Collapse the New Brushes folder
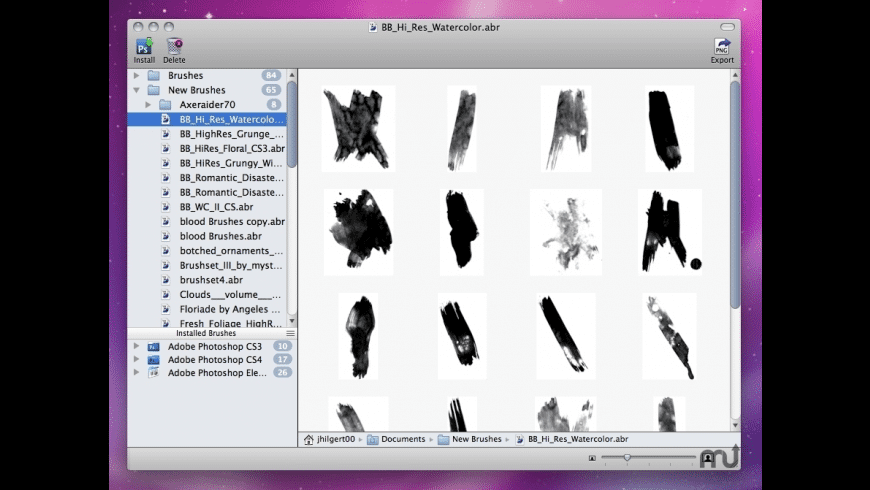The image size is (870, 490). (x=137, y=90)
